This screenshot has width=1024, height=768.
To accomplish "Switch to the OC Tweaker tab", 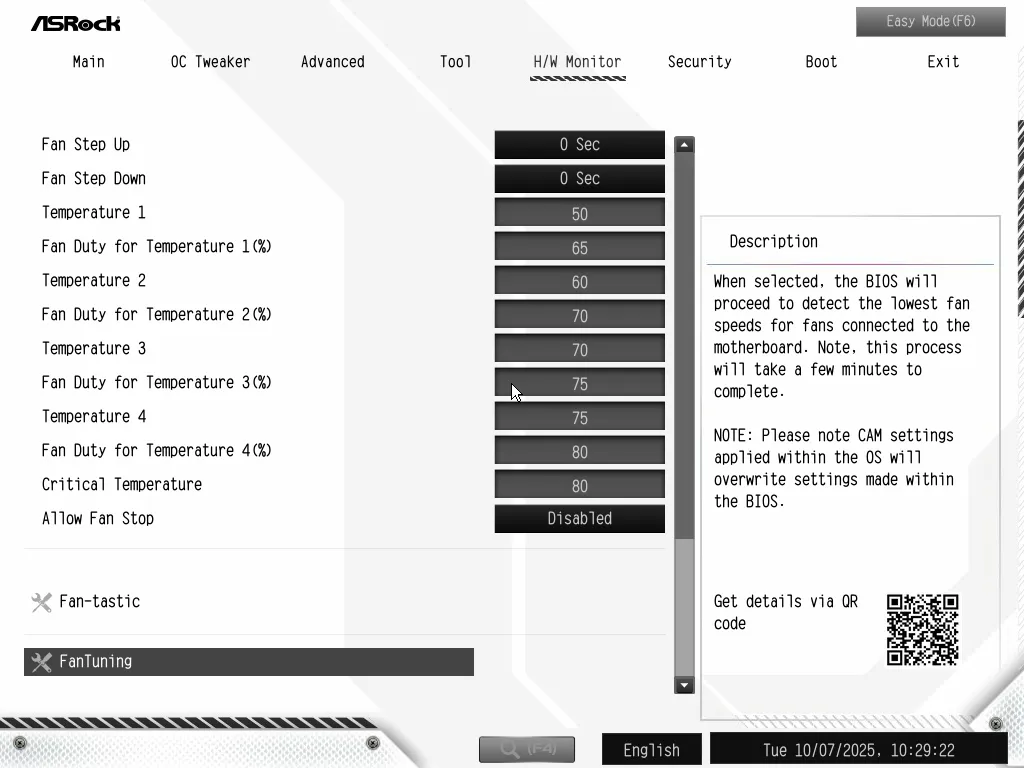I will [210, 62].
